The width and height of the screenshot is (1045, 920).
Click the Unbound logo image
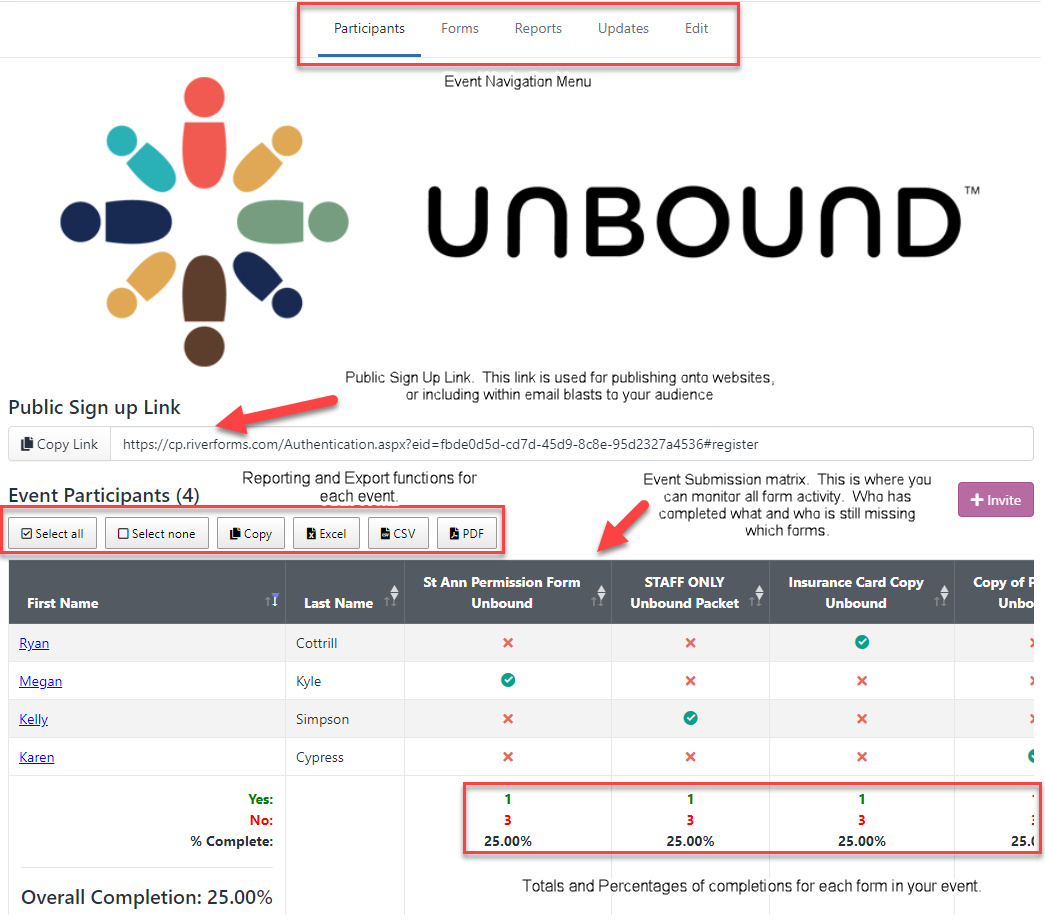520,222
